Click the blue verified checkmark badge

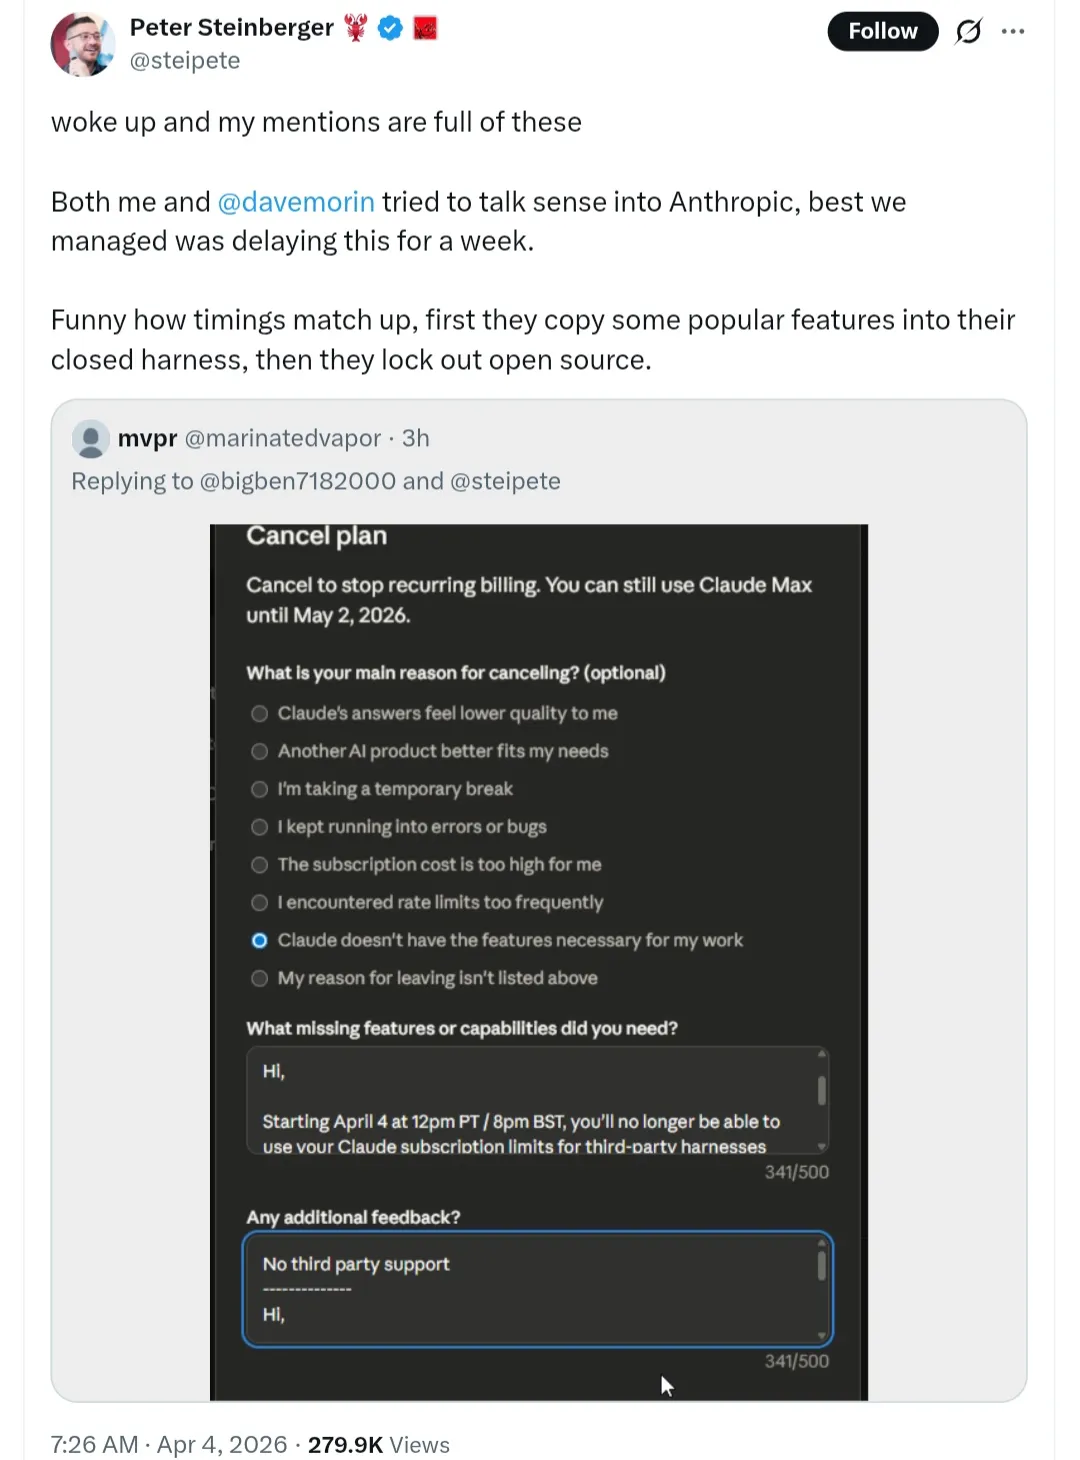[x=390, y=29]
